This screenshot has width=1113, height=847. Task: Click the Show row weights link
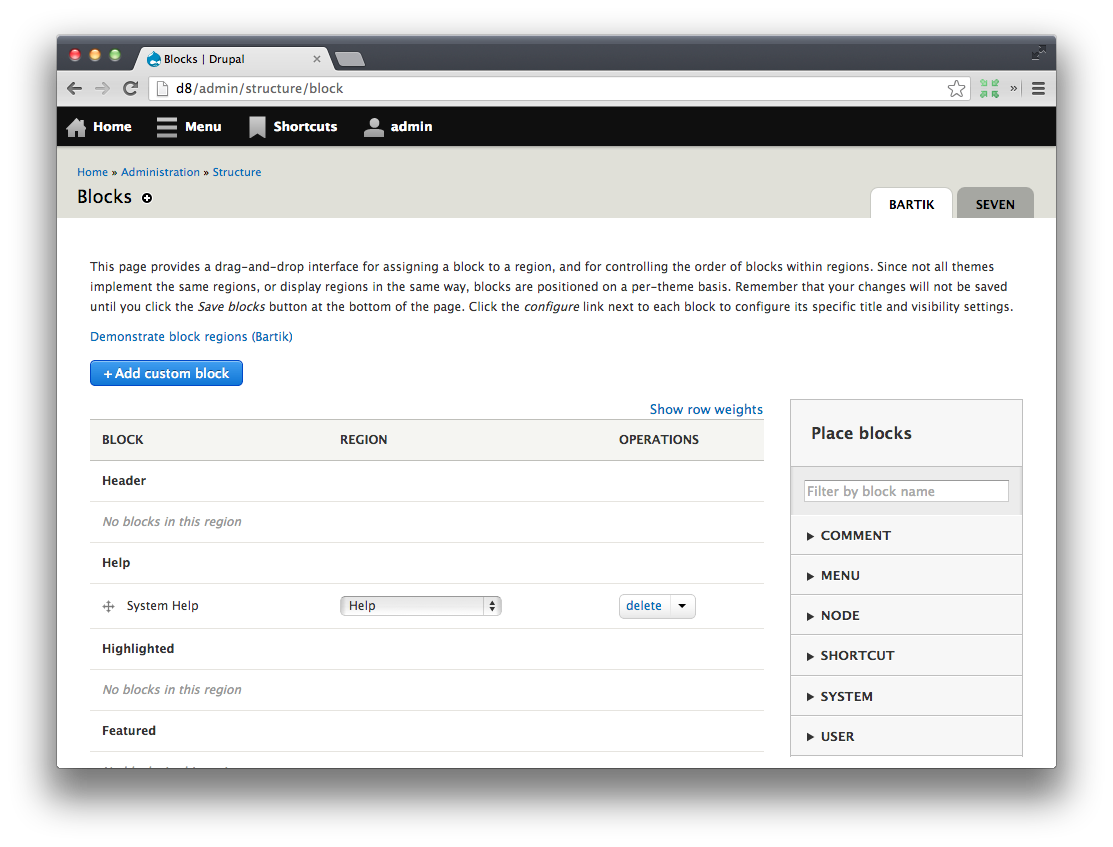coord(706,410)
